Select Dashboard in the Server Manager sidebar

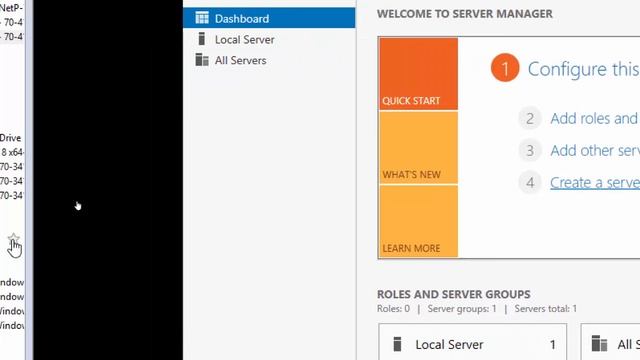pos(269,18)
